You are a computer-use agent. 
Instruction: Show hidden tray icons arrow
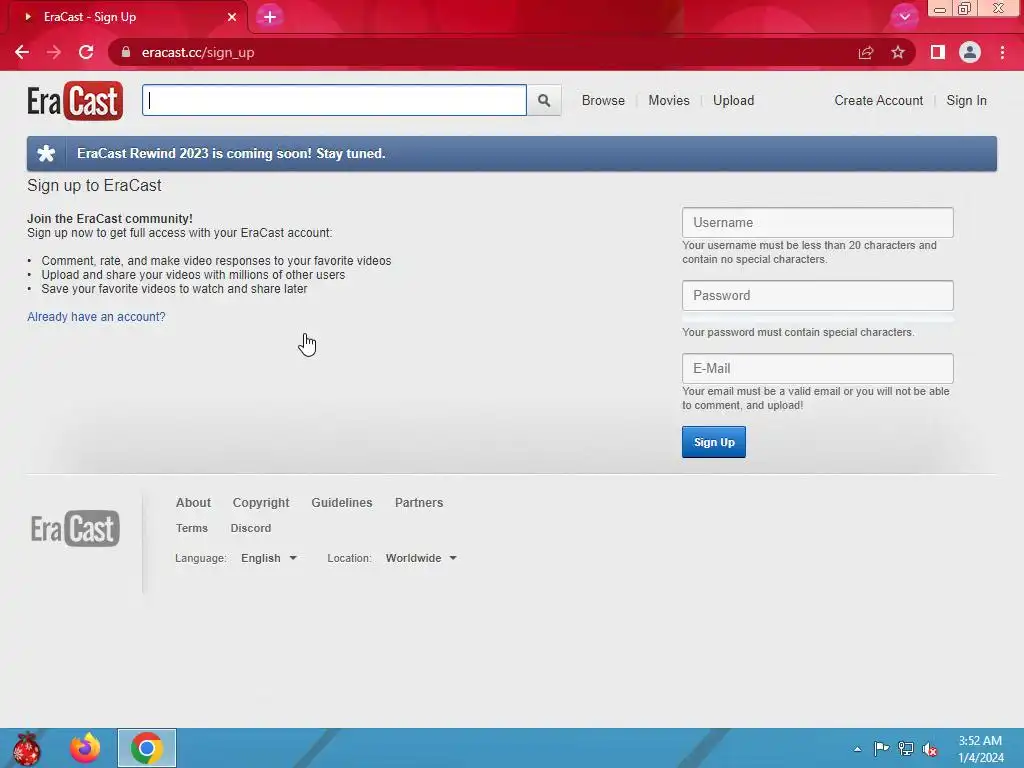tap(857, 749)
